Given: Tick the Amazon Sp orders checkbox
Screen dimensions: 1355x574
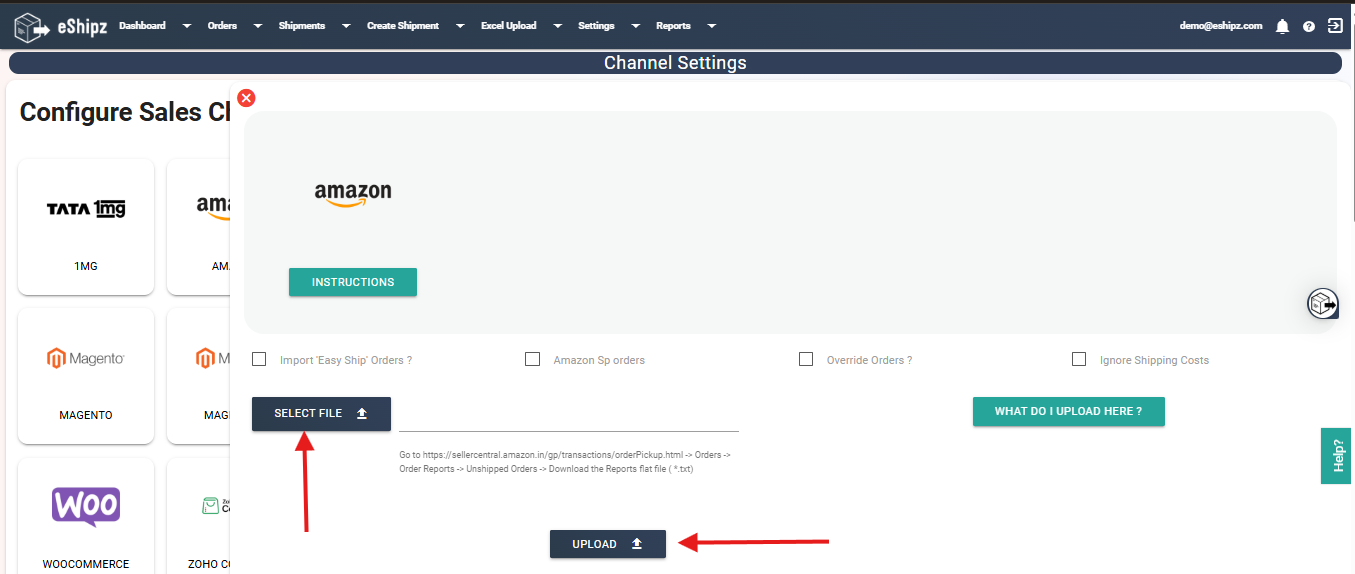Looking at the screenshot, I should 532,359.
